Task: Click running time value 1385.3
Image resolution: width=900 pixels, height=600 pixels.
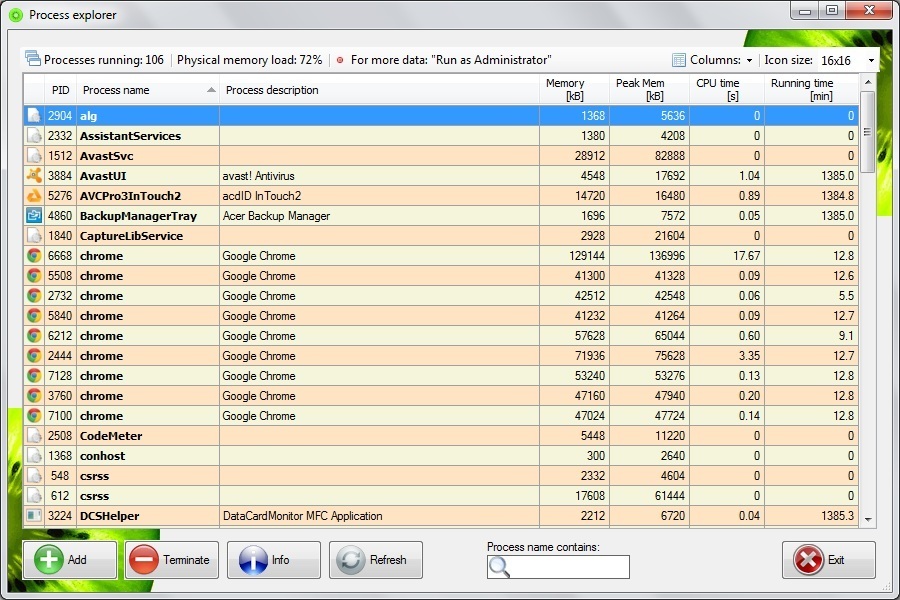Action: click(x=837, y=516)
